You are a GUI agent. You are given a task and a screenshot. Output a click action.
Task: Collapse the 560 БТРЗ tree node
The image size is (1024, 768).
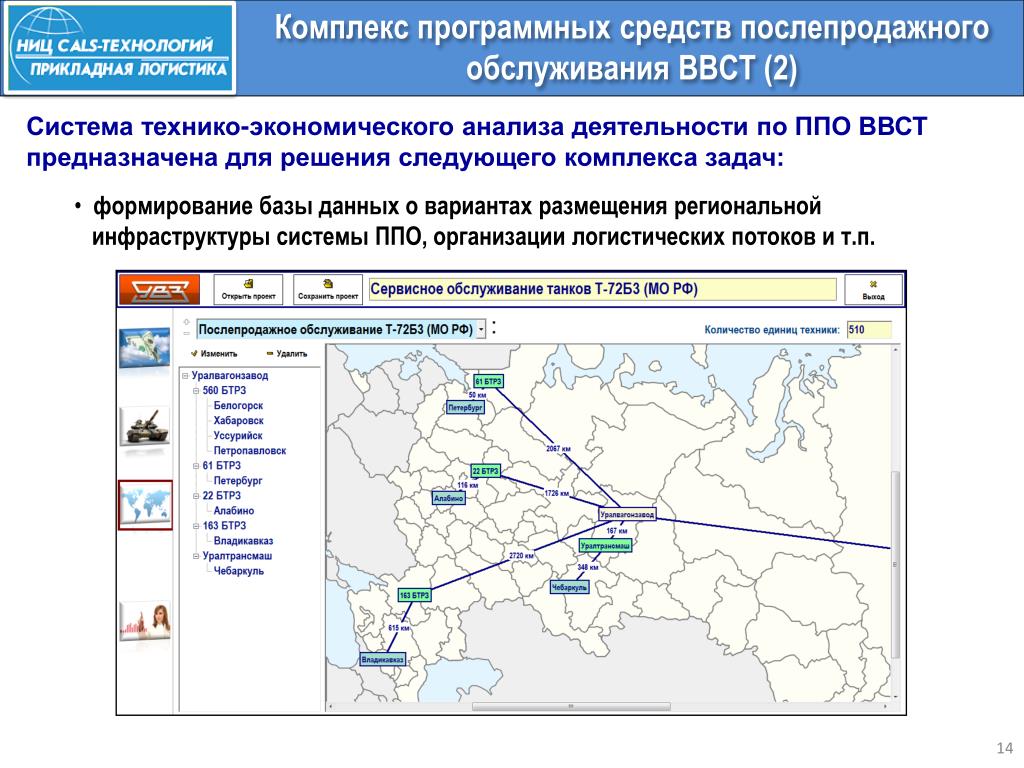point(196,391)
